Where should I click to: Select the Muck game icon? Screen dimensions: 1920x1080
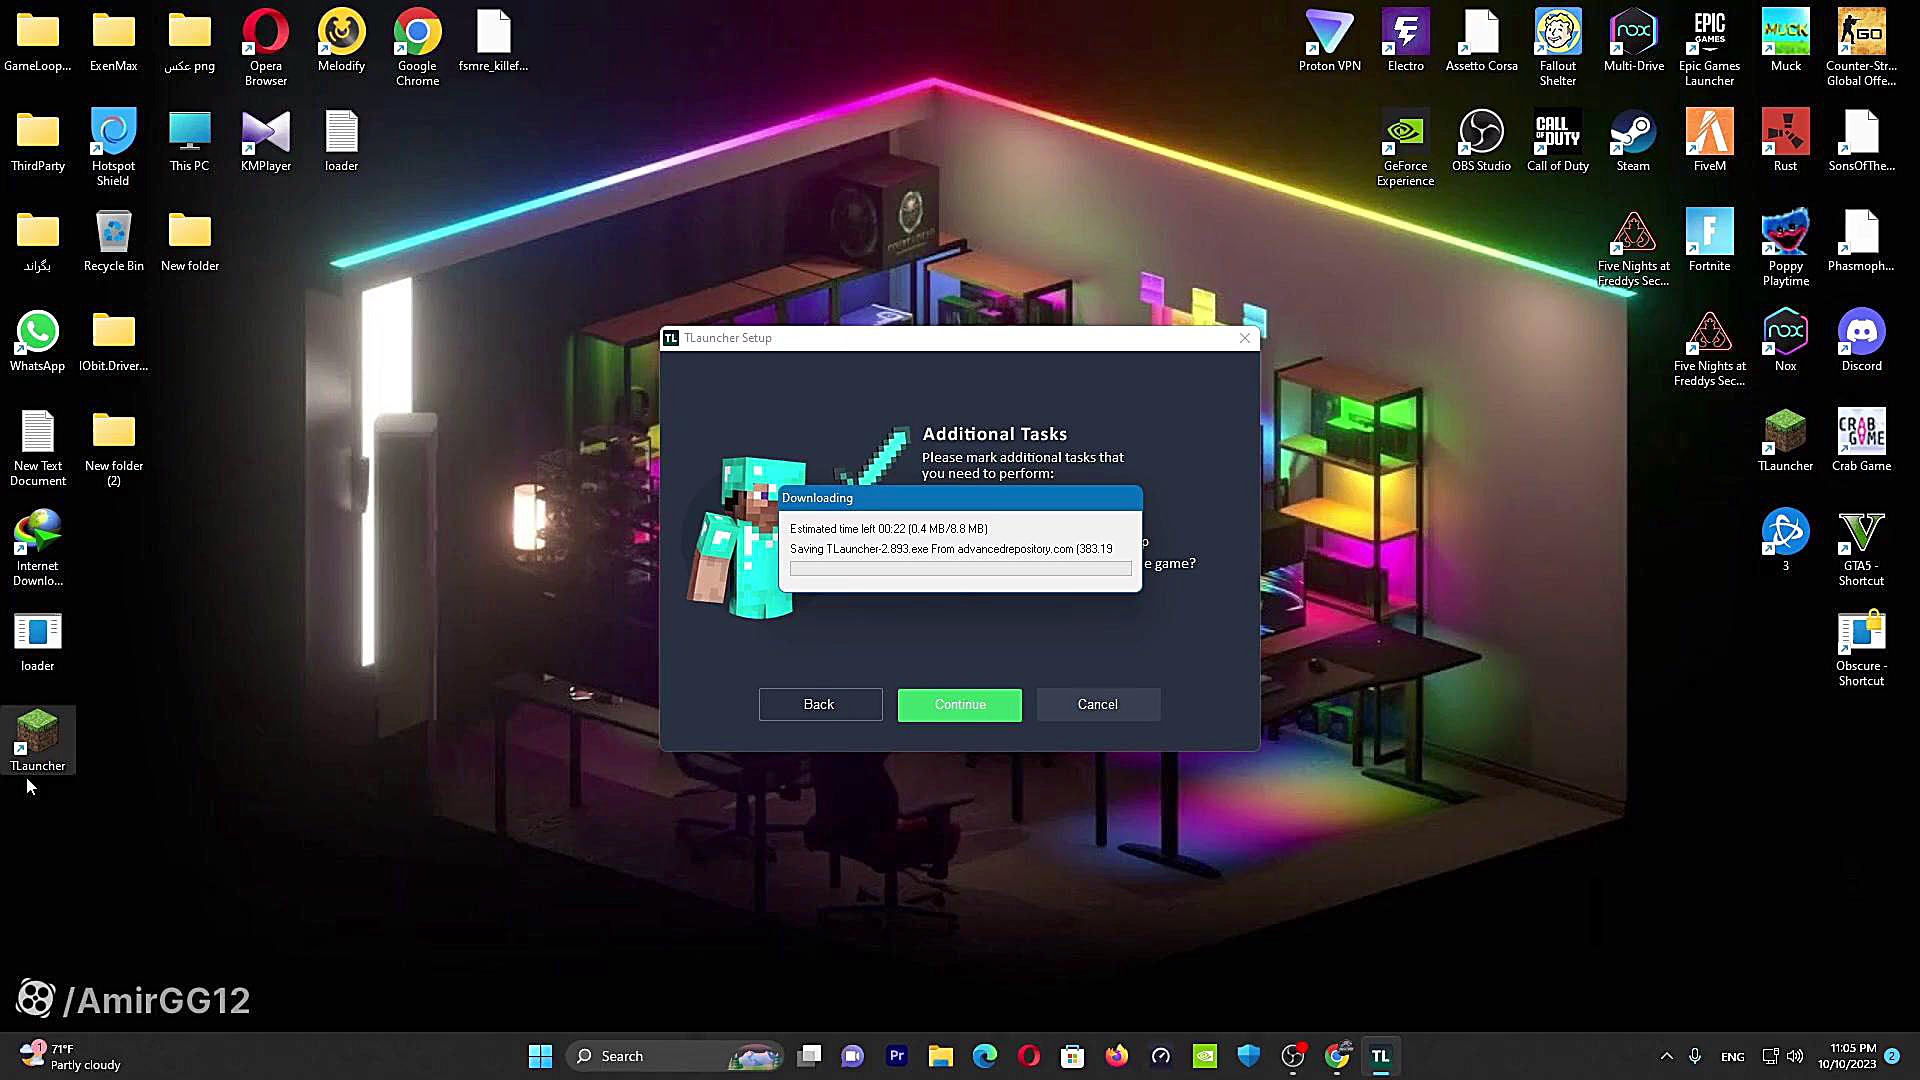[x=1785, y=40]
